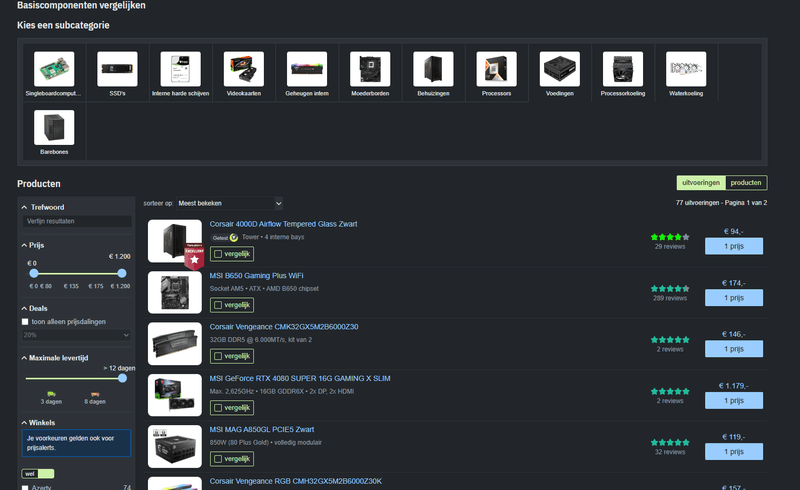
Task: Collapse the Deals filter section
Action: pos(34,308)
